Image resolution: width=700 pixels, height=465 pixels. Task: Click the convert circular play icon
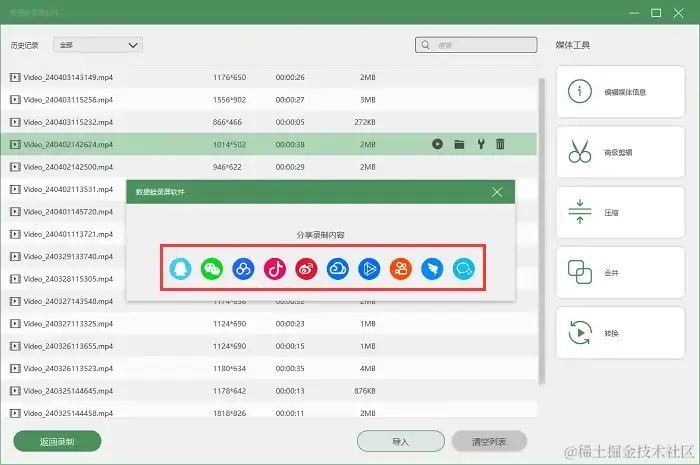(579, 332)
